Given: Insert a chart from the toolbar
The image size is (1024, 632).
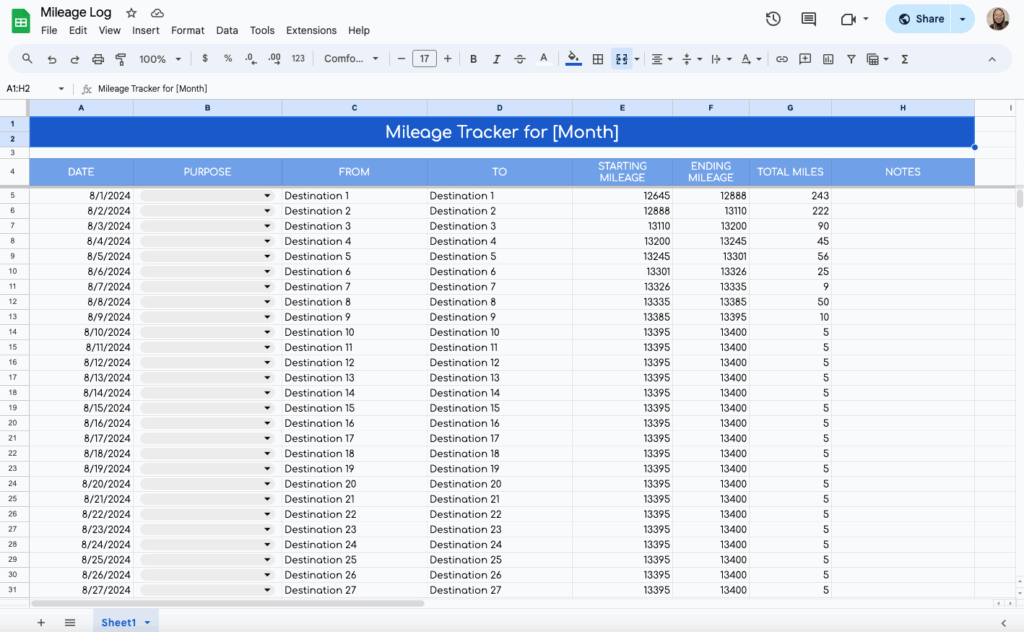Looking at the screenshot, I should click(828, 59).
